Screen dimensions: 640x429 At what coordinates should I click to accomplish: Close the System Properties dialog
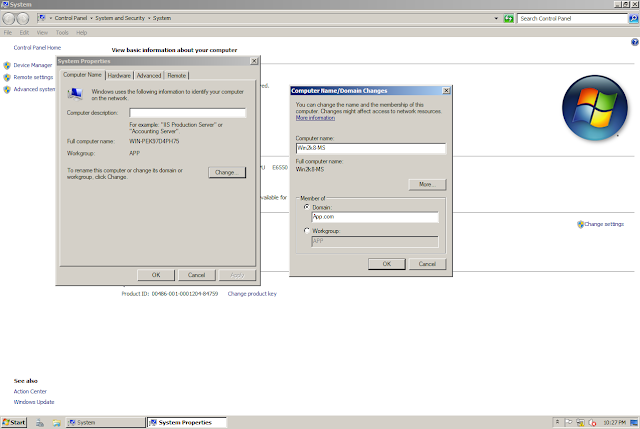coord(254,61)
